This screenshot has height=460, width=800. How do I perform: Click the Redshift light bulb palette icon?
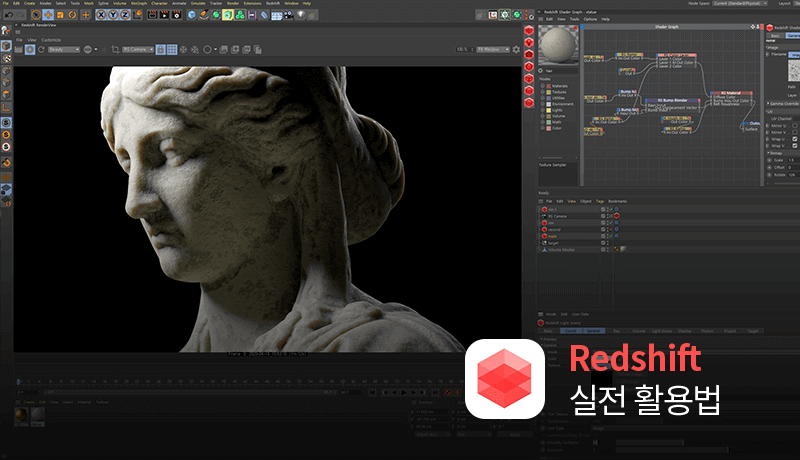[529, 42]
